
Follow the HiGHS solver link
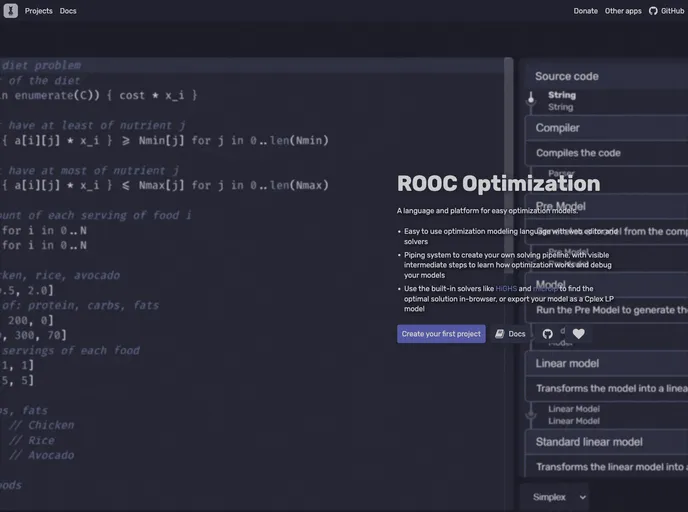[506, 289]
